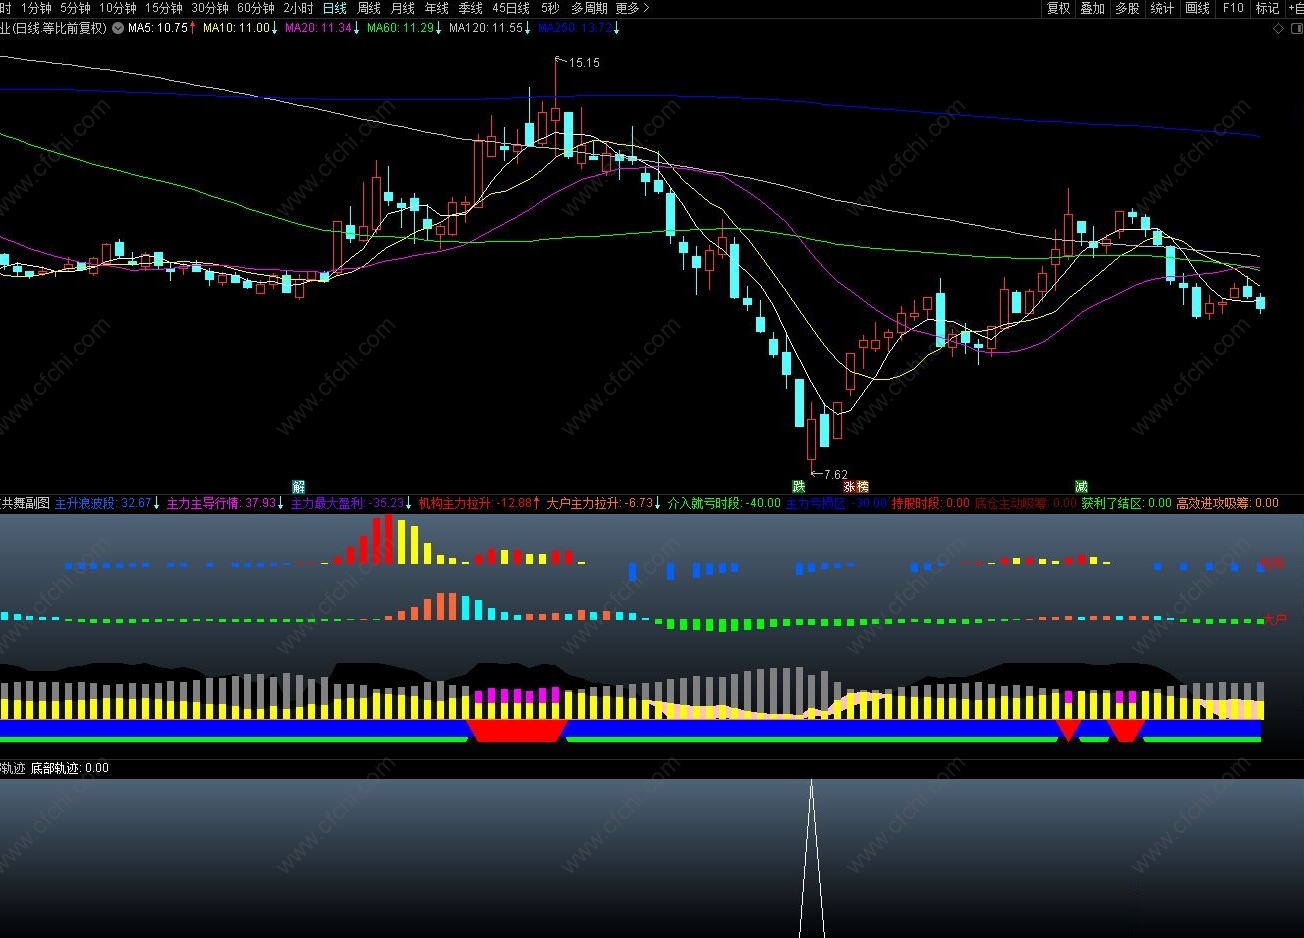The width and height of the screenshot is (1304, 938).
Task: Click the large red trapezoid signal block
Action: pyautogui.click(x=518, y=729)
